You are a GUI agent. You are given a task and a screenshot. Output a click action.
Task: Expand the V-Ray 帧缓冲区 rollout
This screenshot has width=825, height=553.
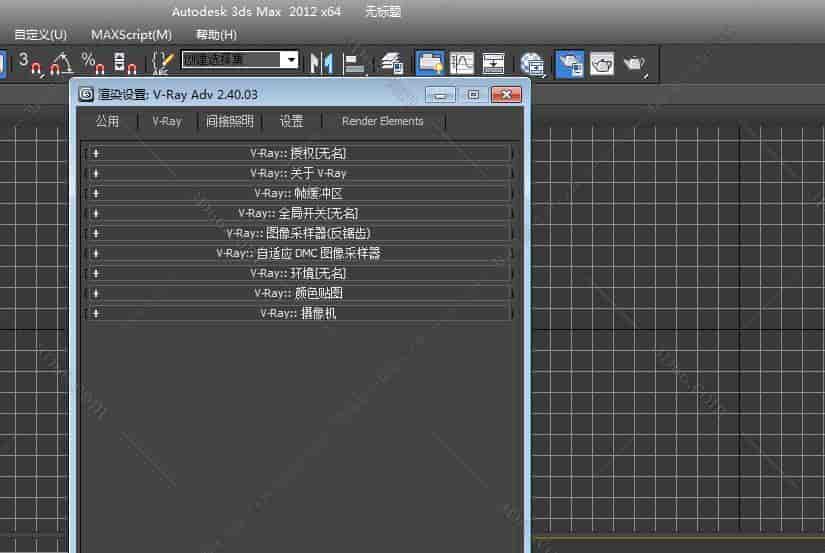298,193
